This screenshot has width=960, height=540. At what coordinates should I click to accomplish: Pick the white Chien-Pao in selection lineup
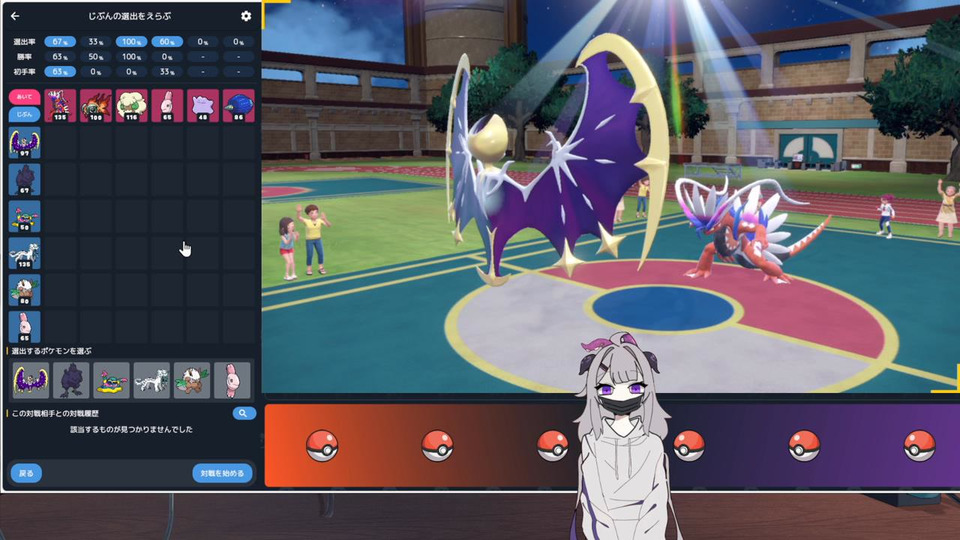pos(152,380)
